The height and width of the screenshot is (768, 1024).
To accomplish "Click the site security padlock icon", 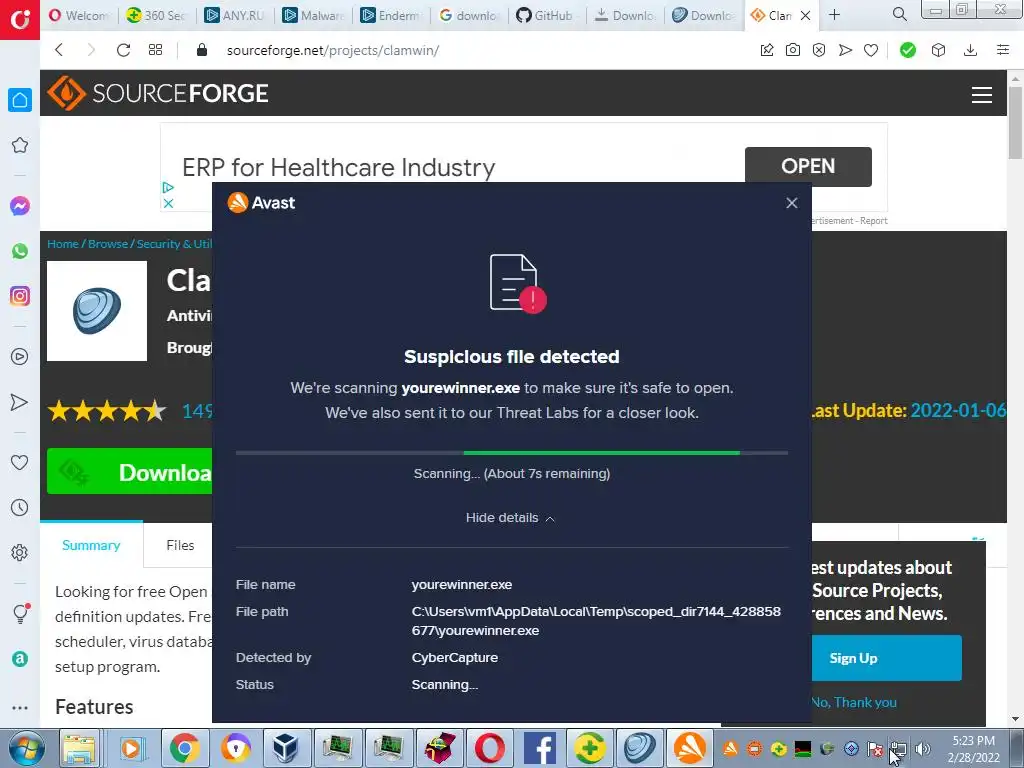I will click(x=202, y=50).
